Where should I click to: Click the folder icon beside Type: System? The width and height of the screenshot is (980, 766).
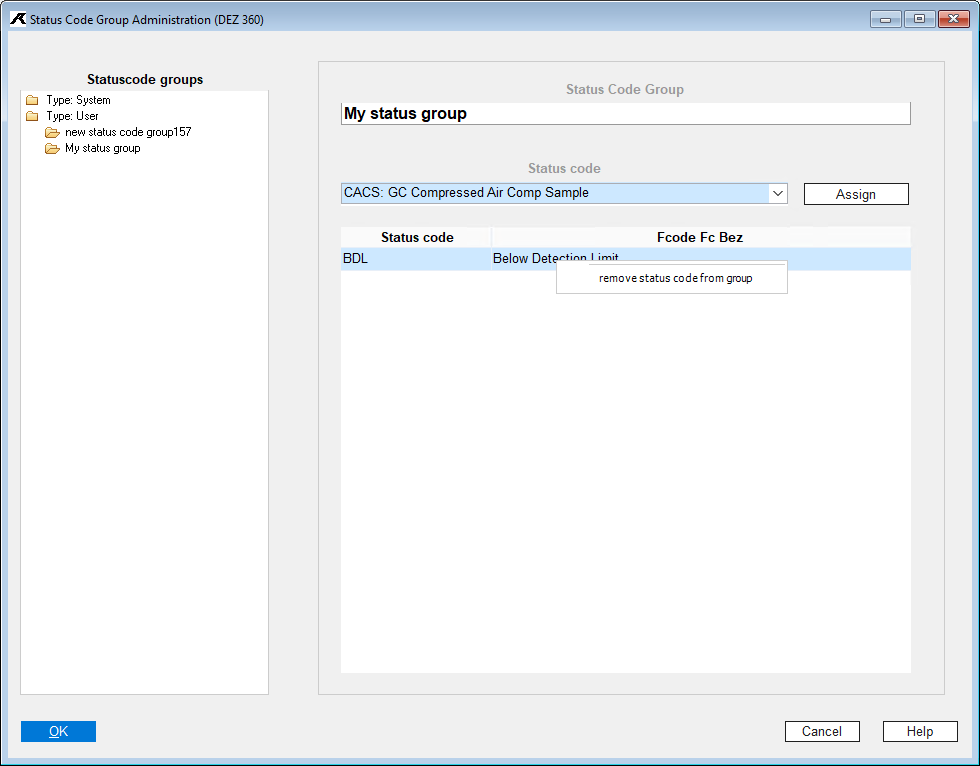[32, 100]
